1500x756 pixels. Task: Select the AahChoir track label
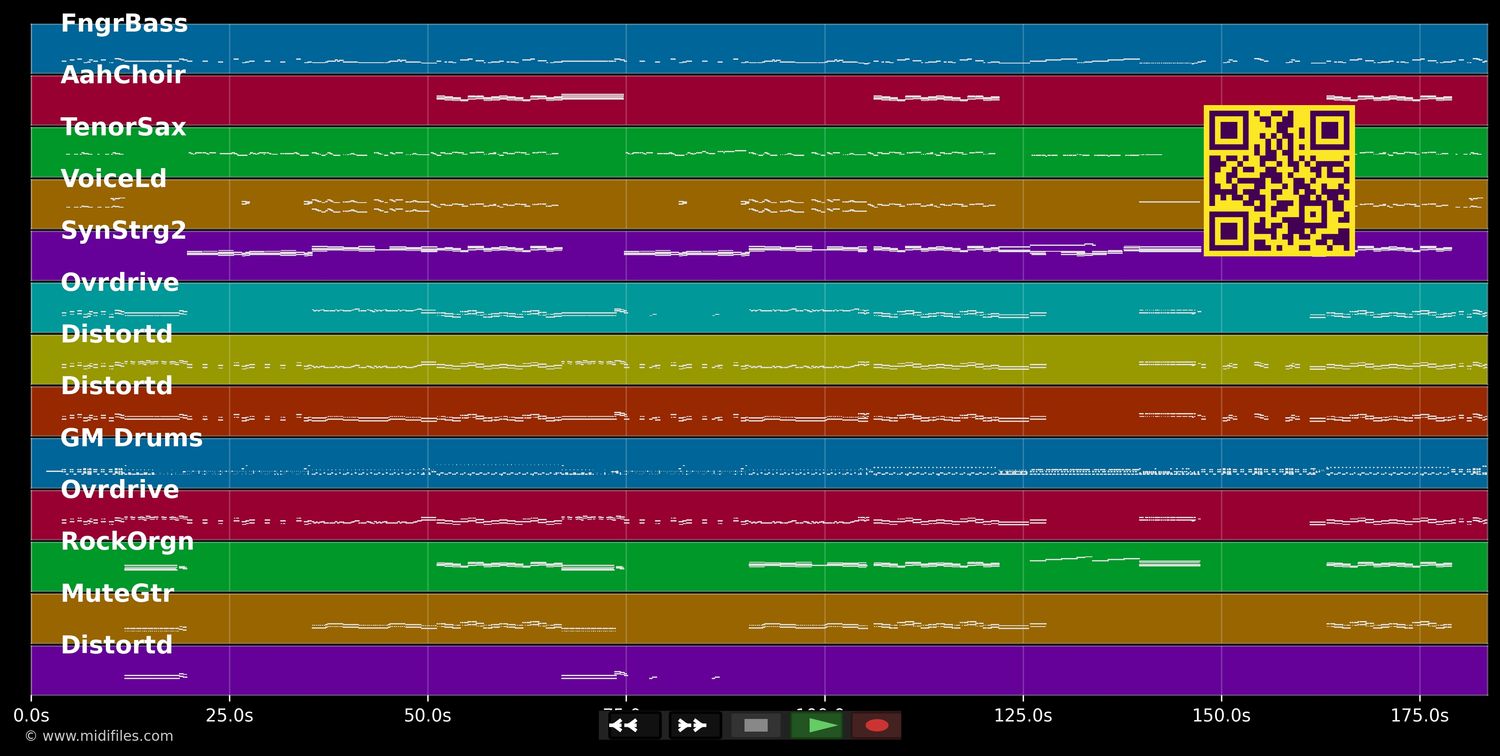point(123,76)
